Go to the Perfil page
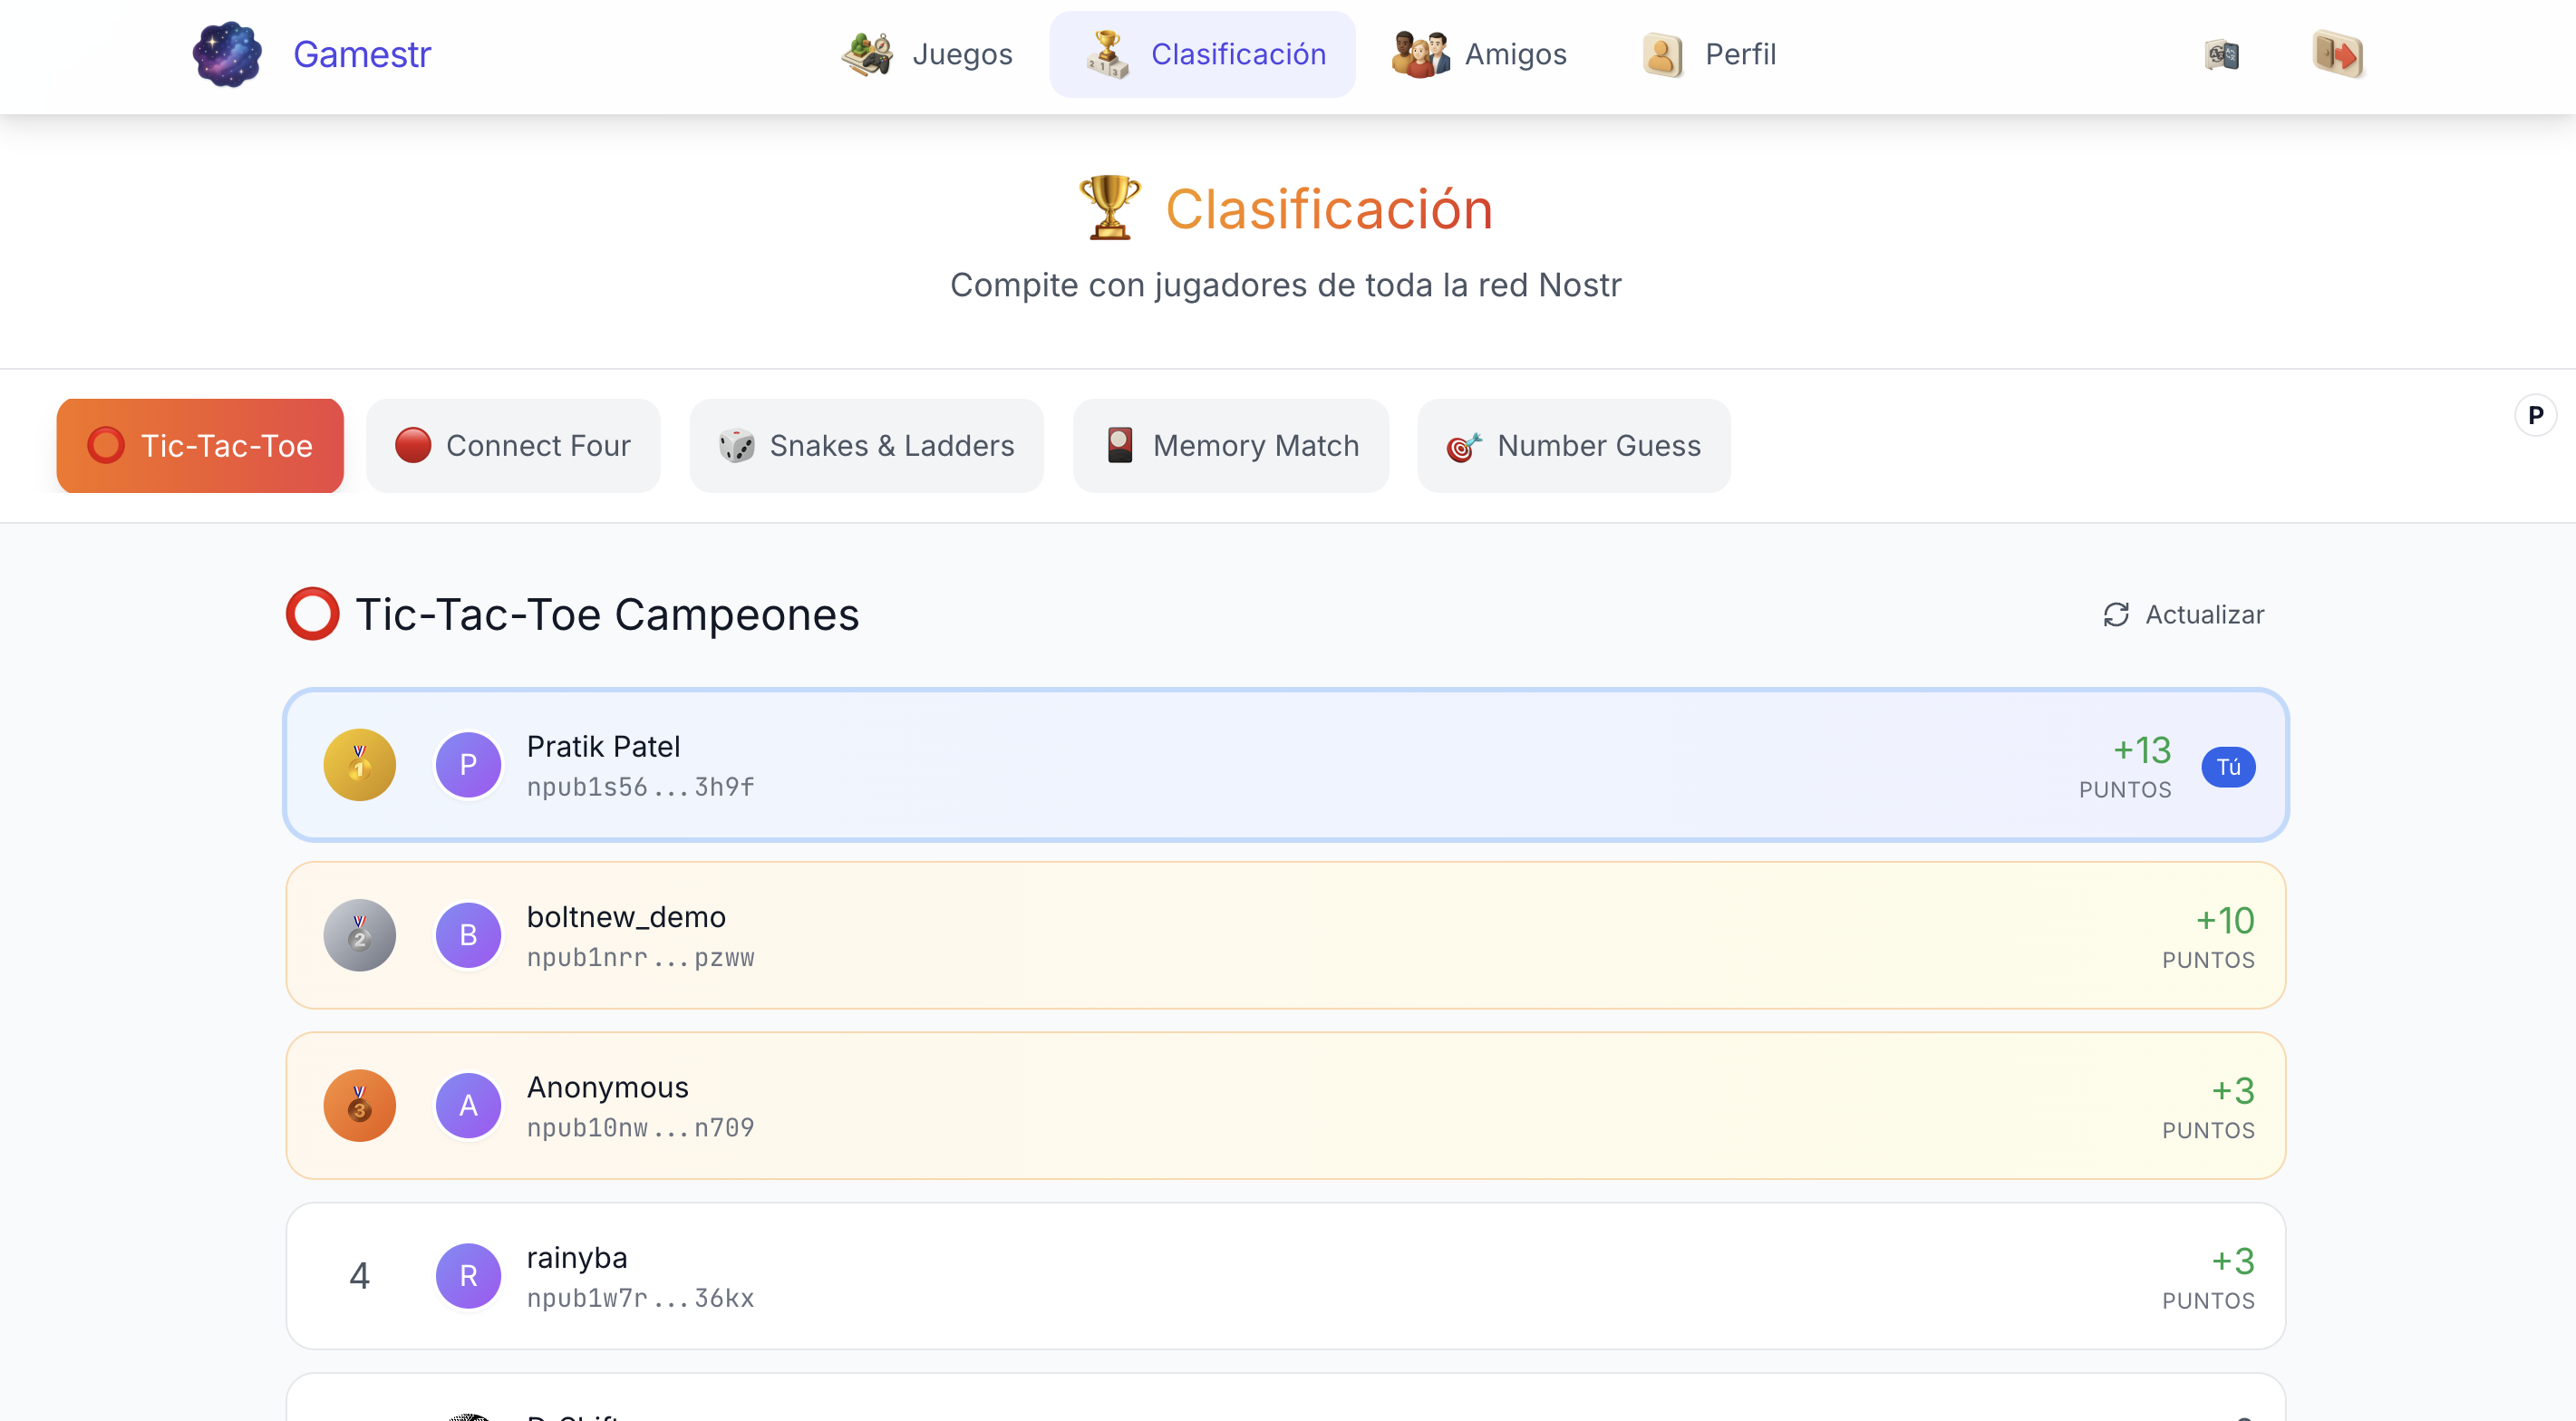Image resolution: width=2576 pixels, height=1421 pixels. [1709, 54]
